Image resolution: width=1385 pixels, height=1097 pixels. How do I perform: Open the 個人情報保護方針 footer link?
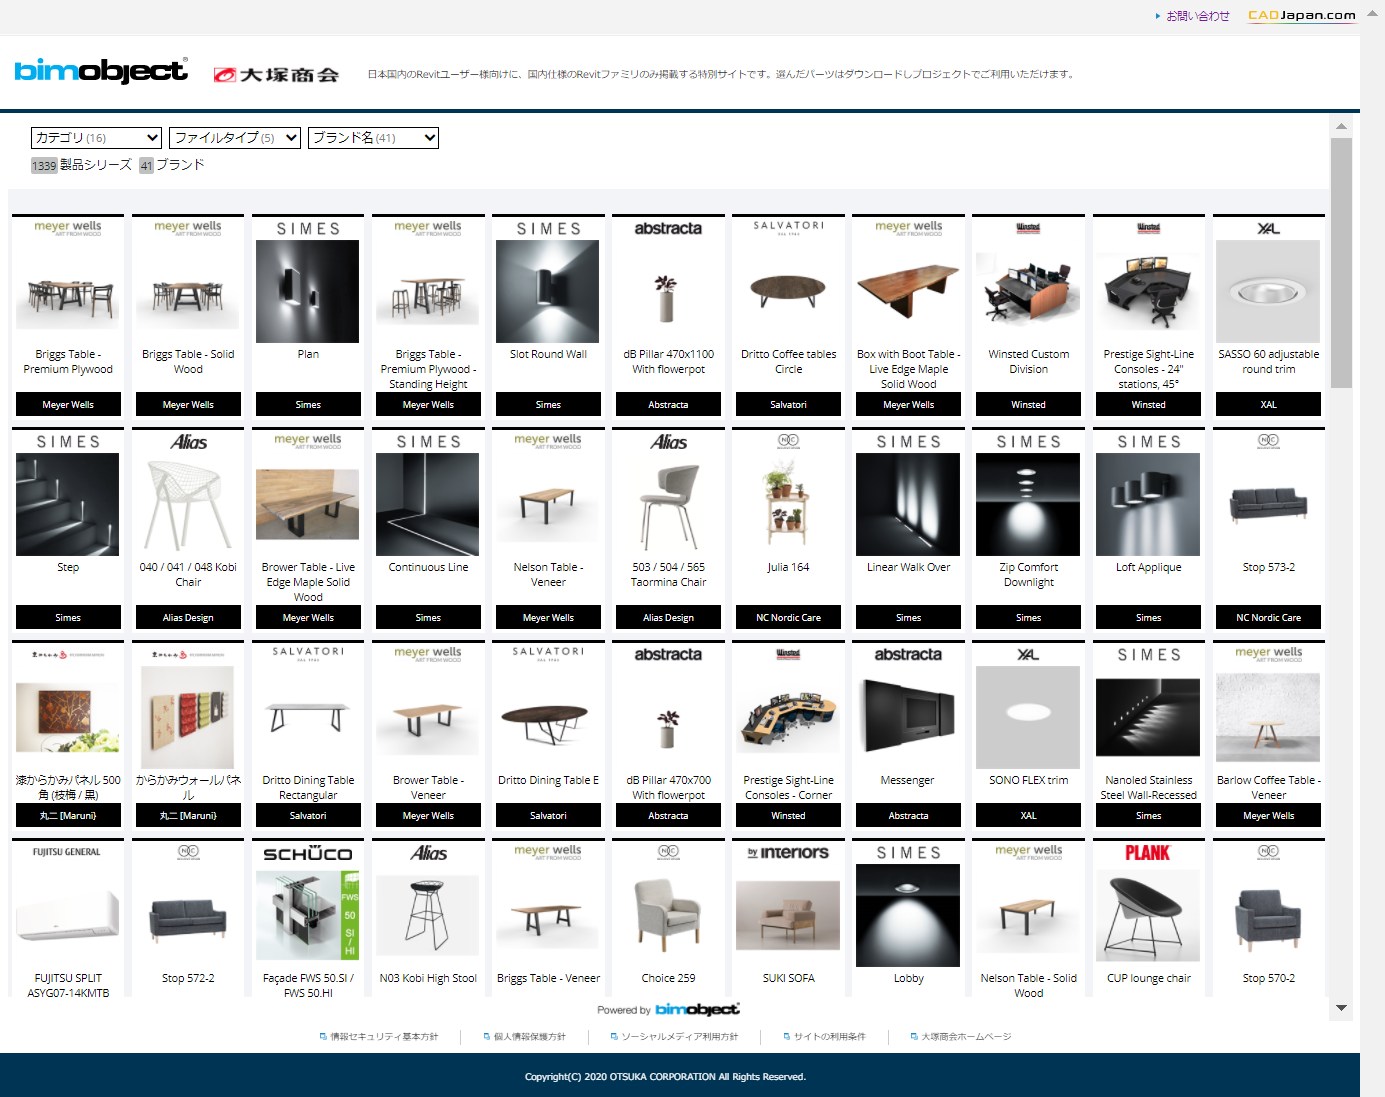(531, 1037)
